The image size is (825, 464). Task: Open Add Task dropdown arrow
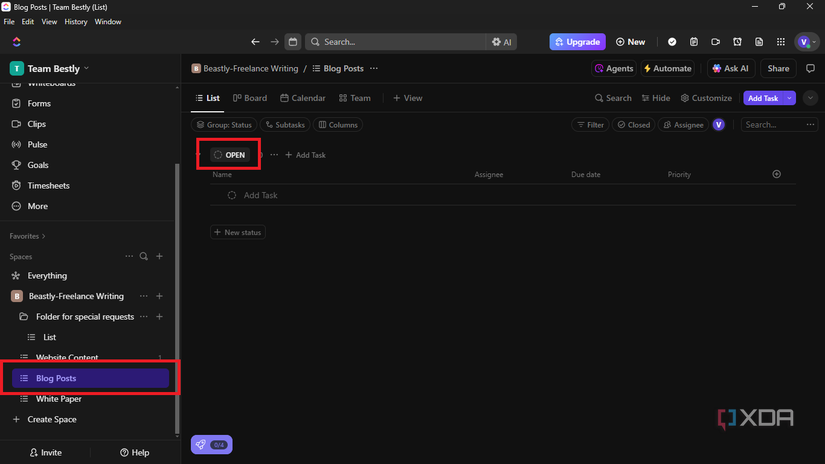tap(789, 98)
